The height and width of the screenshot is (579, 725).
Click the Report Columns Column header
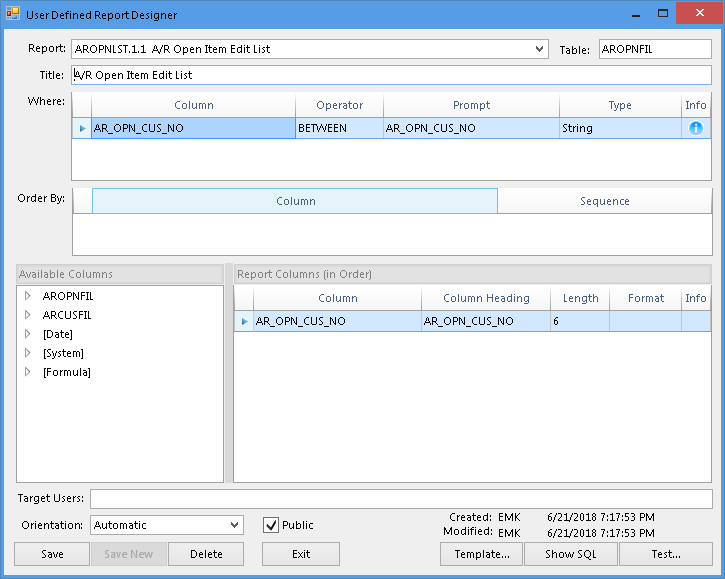pos(337,298)
